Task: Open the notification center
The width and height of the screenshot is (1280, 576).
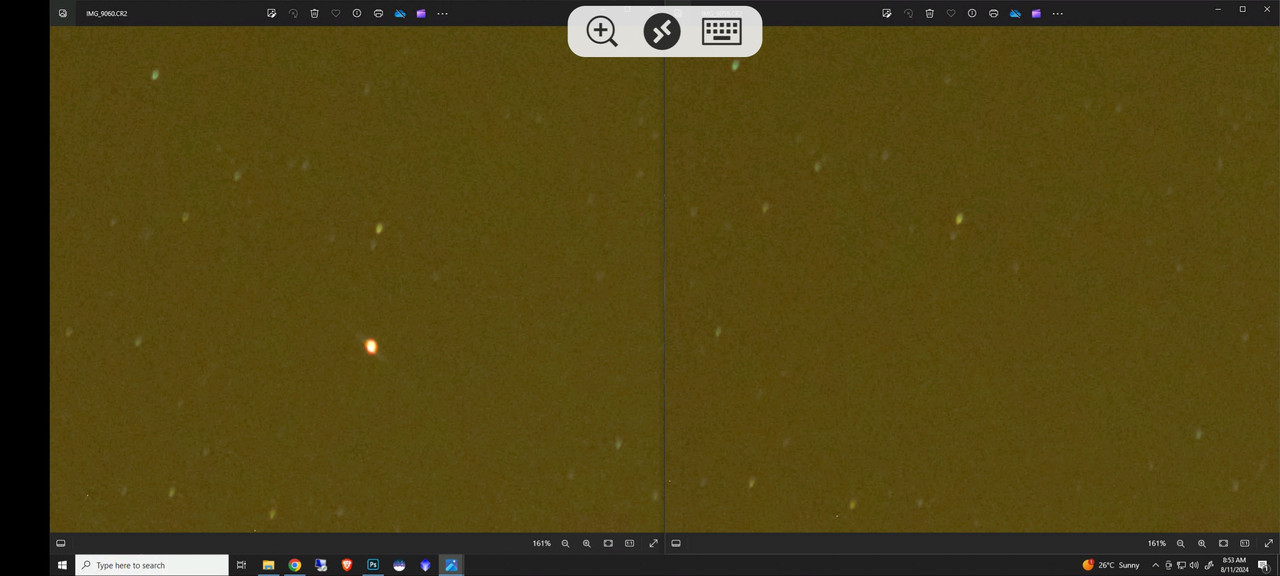Action: pos(1263,565)
